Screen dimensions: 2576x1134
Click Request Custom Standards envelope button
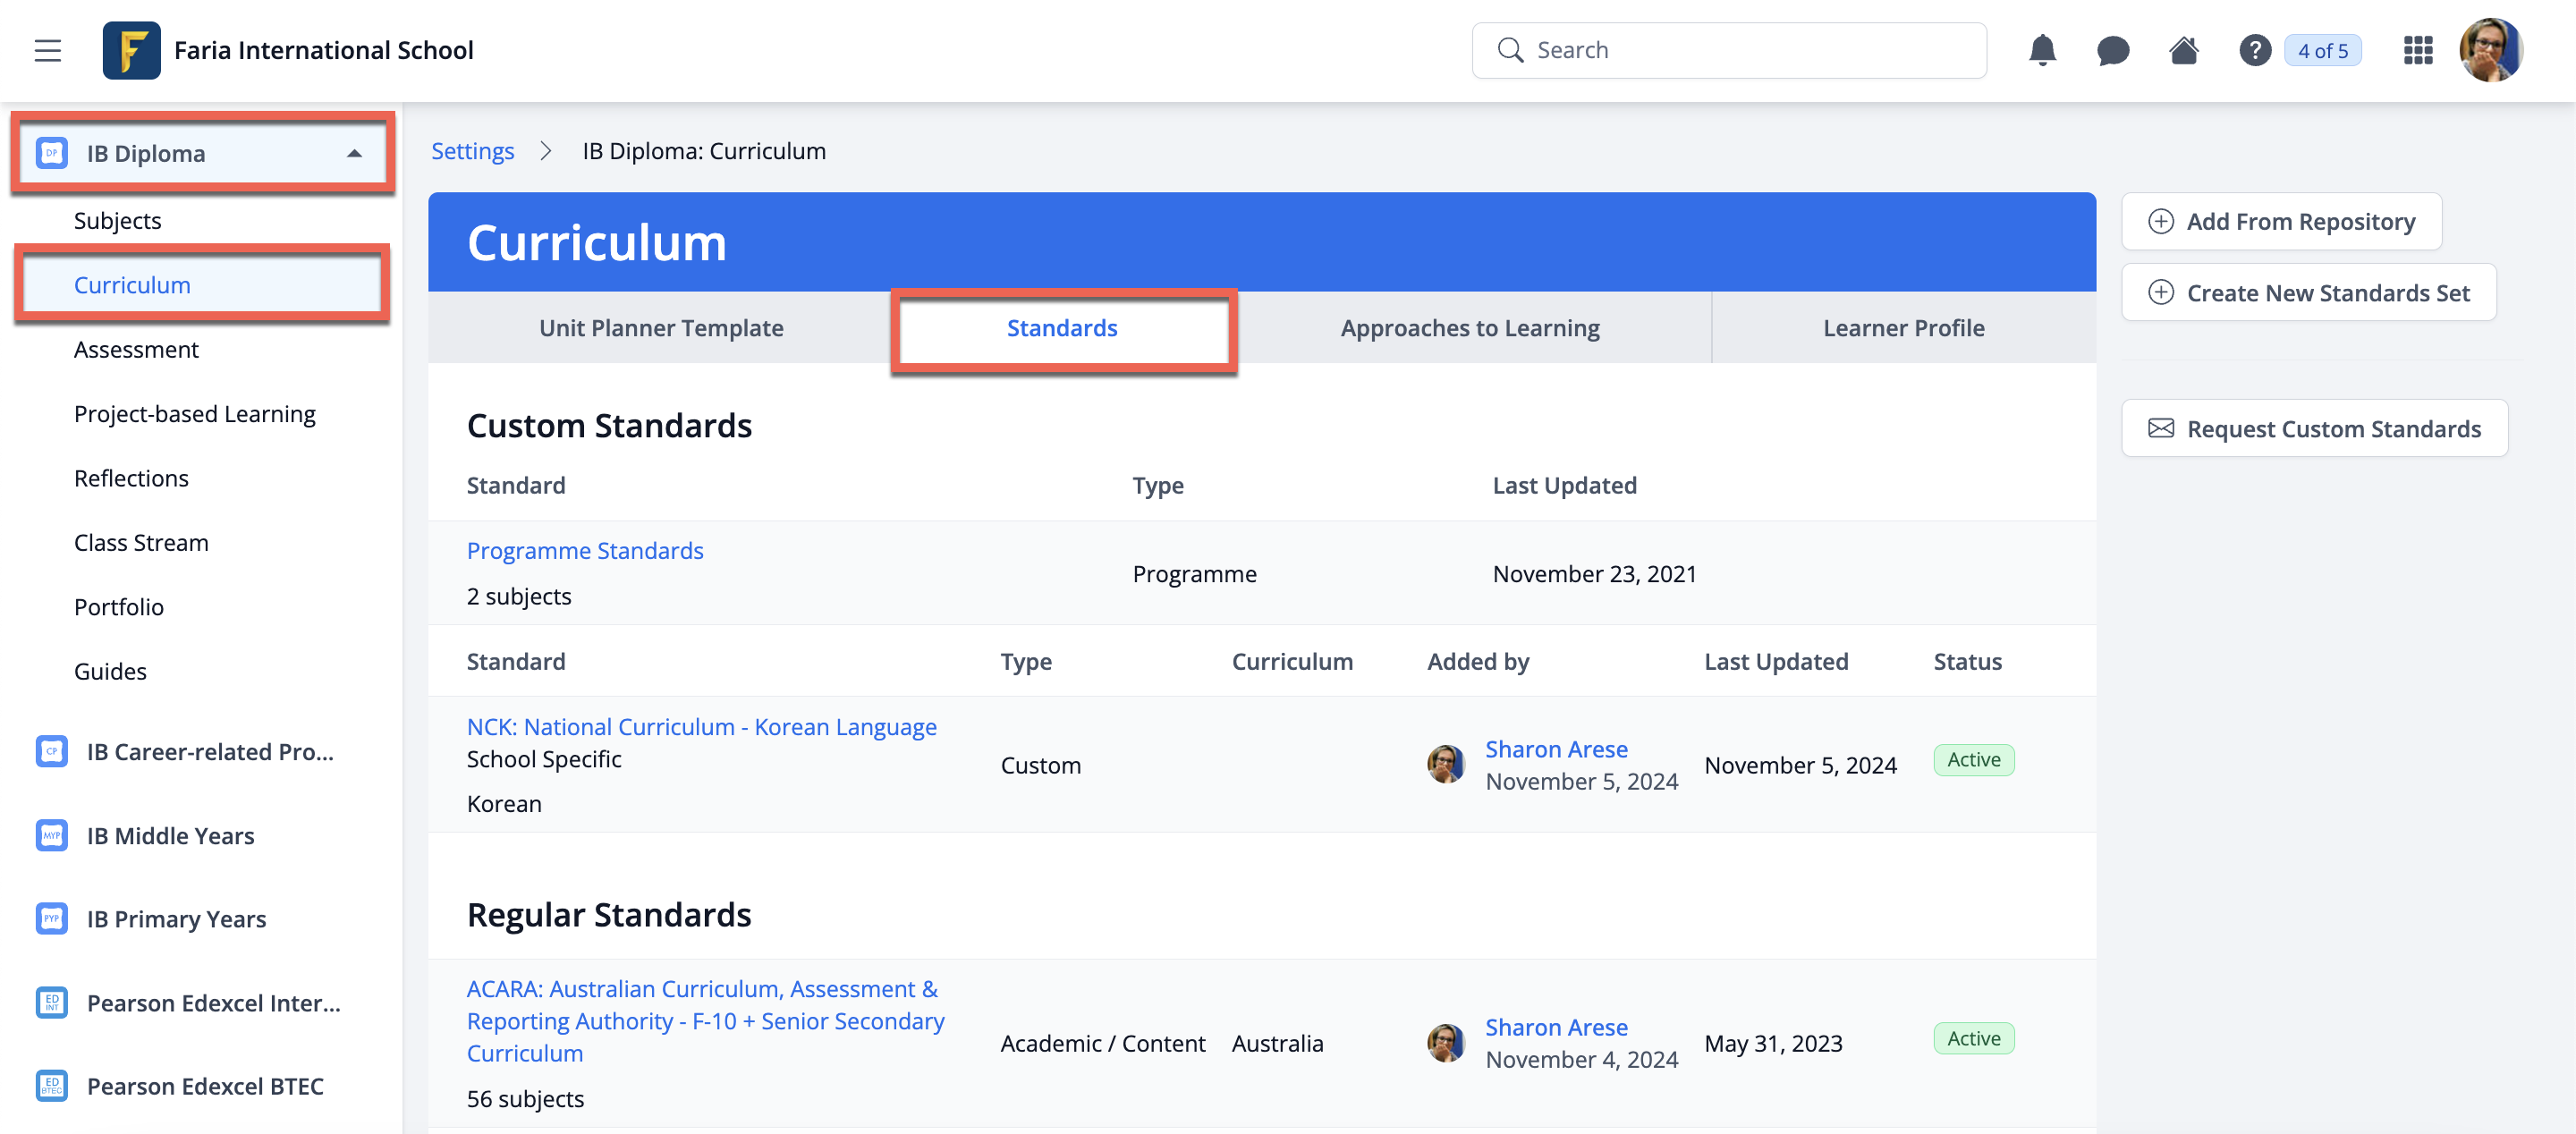(2314, 428)
